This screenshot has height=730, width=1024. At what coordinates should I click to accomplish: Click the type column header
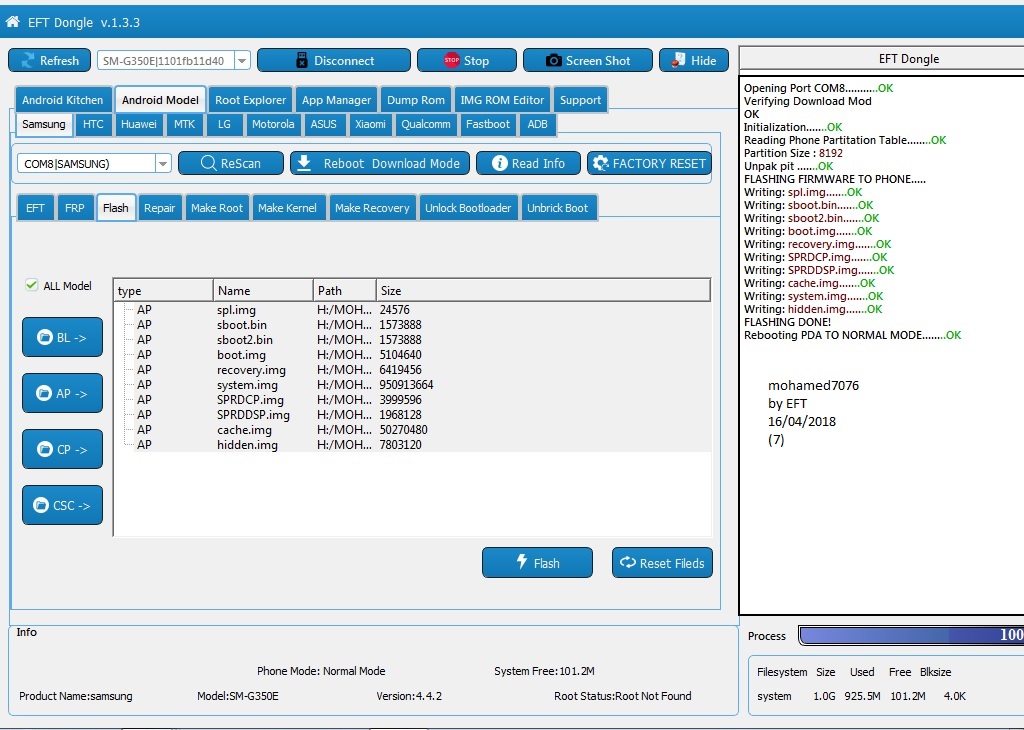click(x=163, y=291)
